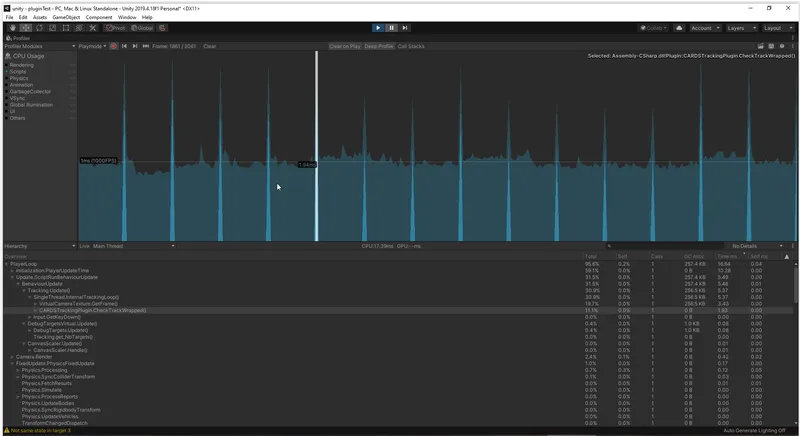Open the Playmode target dropdown
Screen dimensions: 800x436
[x=92, y=46]
